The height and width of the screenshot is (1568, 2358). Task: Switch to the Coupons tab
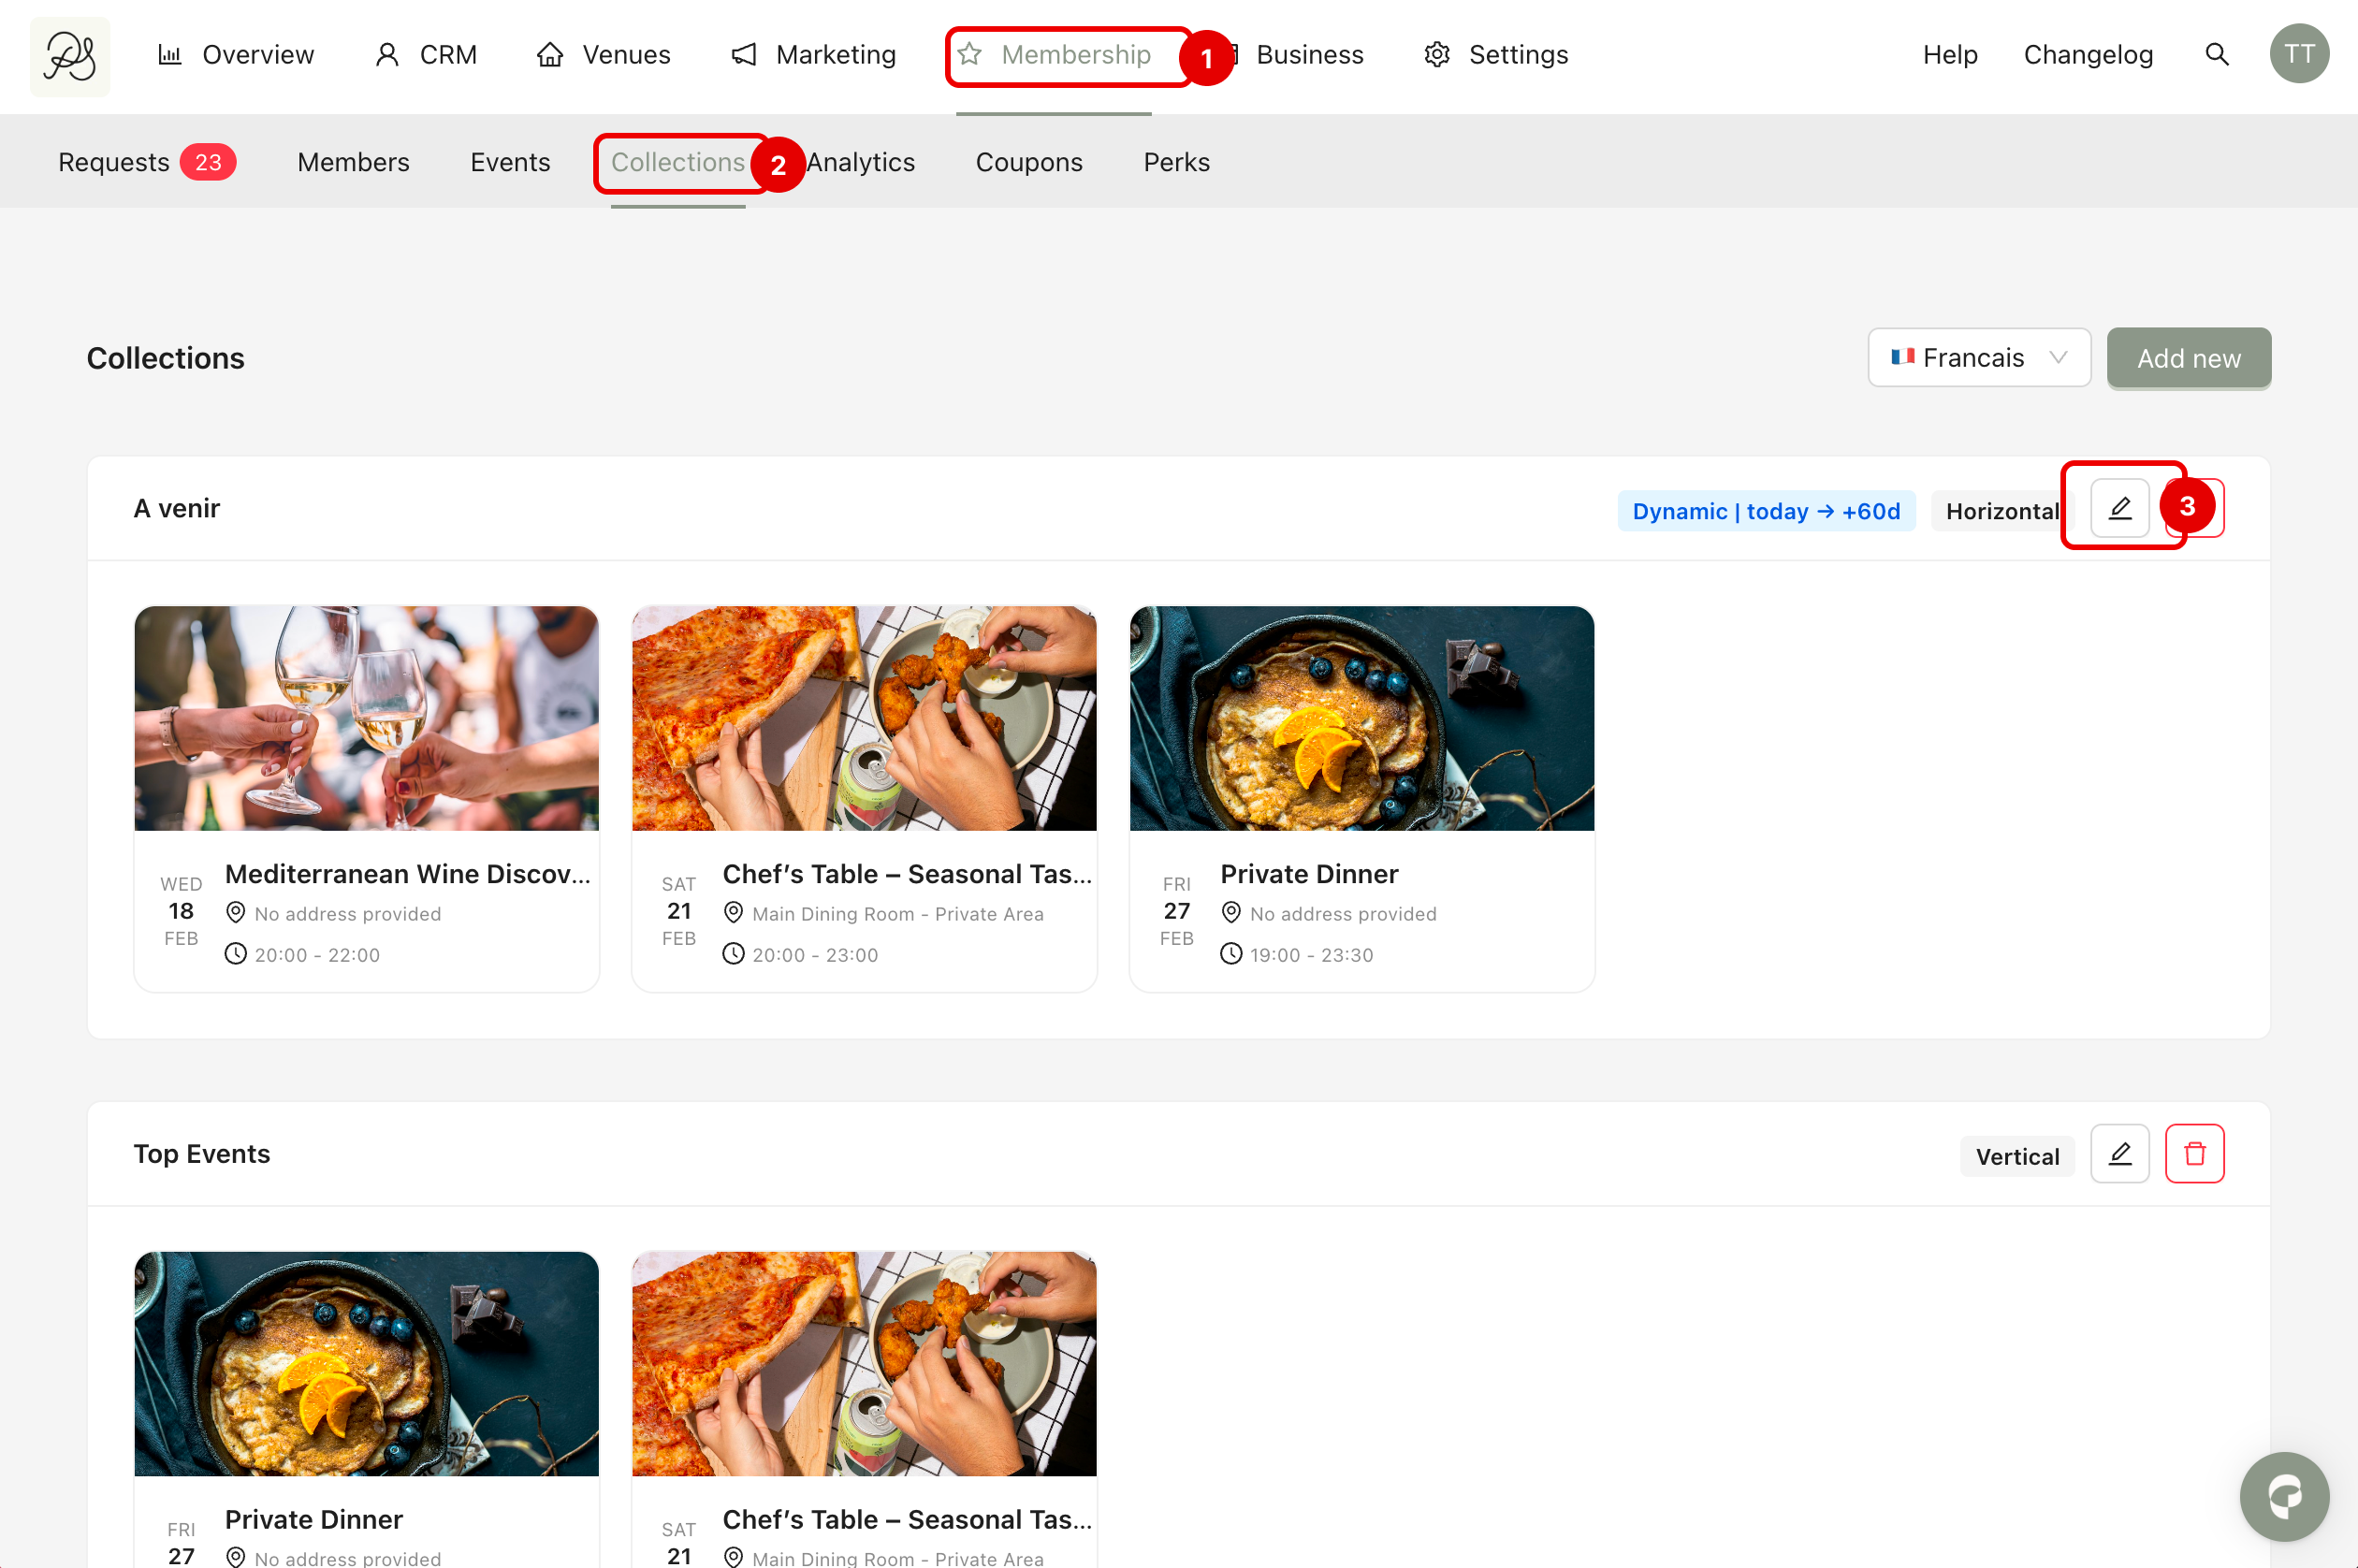(1028, 162)
